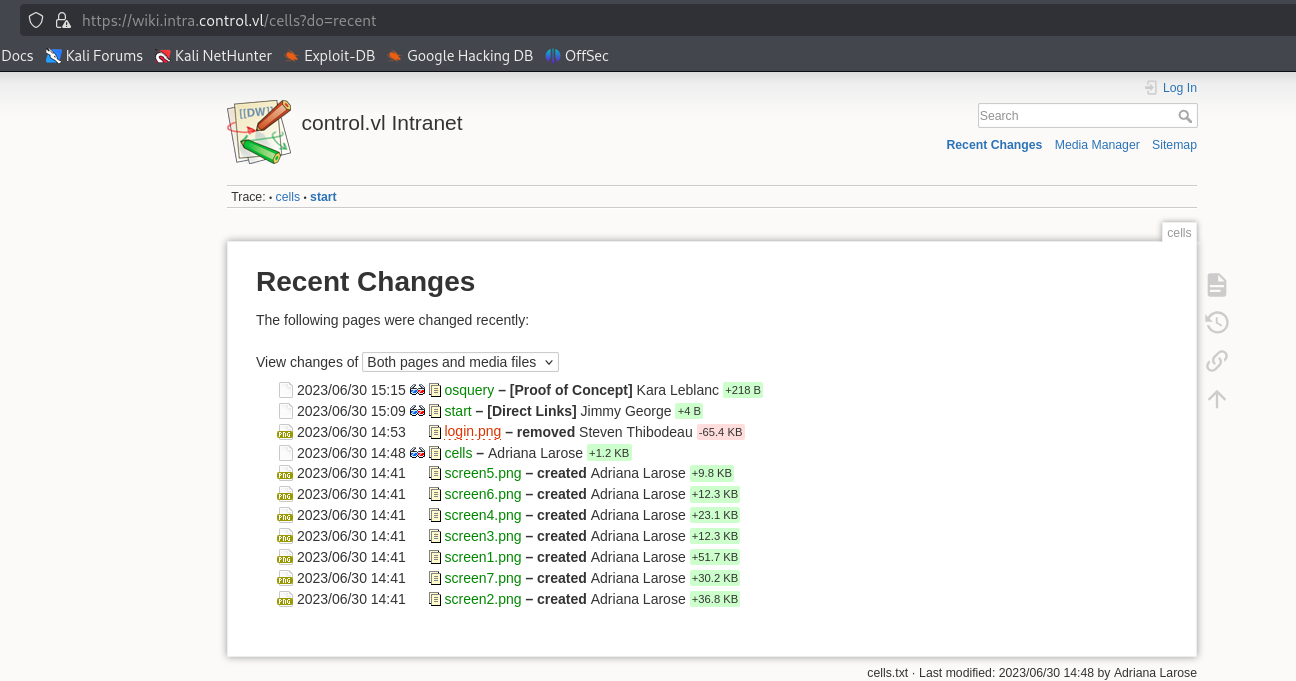The image size is (1296, 681).
Task: Click the Backlinks chain icon
Action: click(x=1216, y=361)
